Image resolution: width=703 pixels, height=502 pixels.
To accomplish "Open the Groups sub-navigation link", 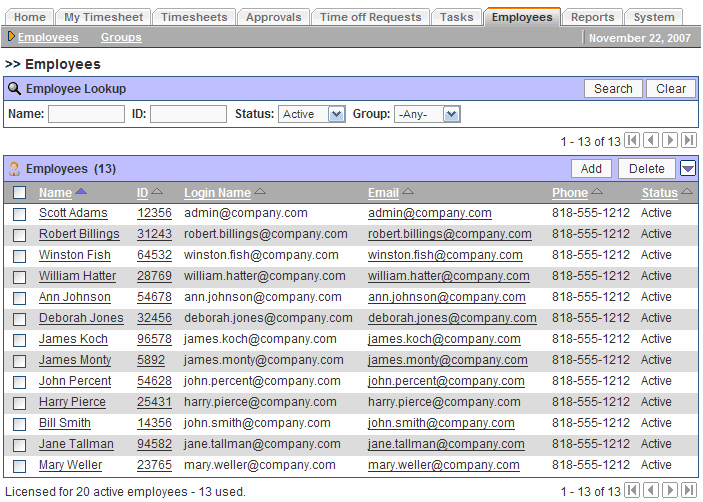I will 121,37.
